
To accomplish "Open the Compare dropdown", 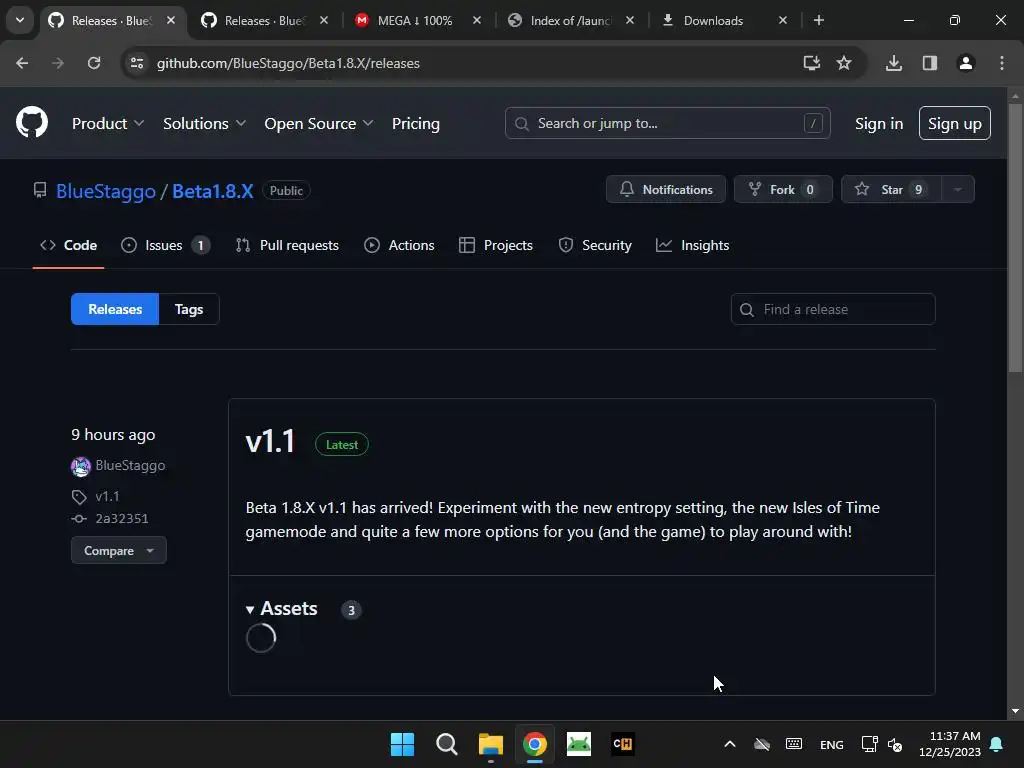I will pyautogui.click(x=118, y=551).
